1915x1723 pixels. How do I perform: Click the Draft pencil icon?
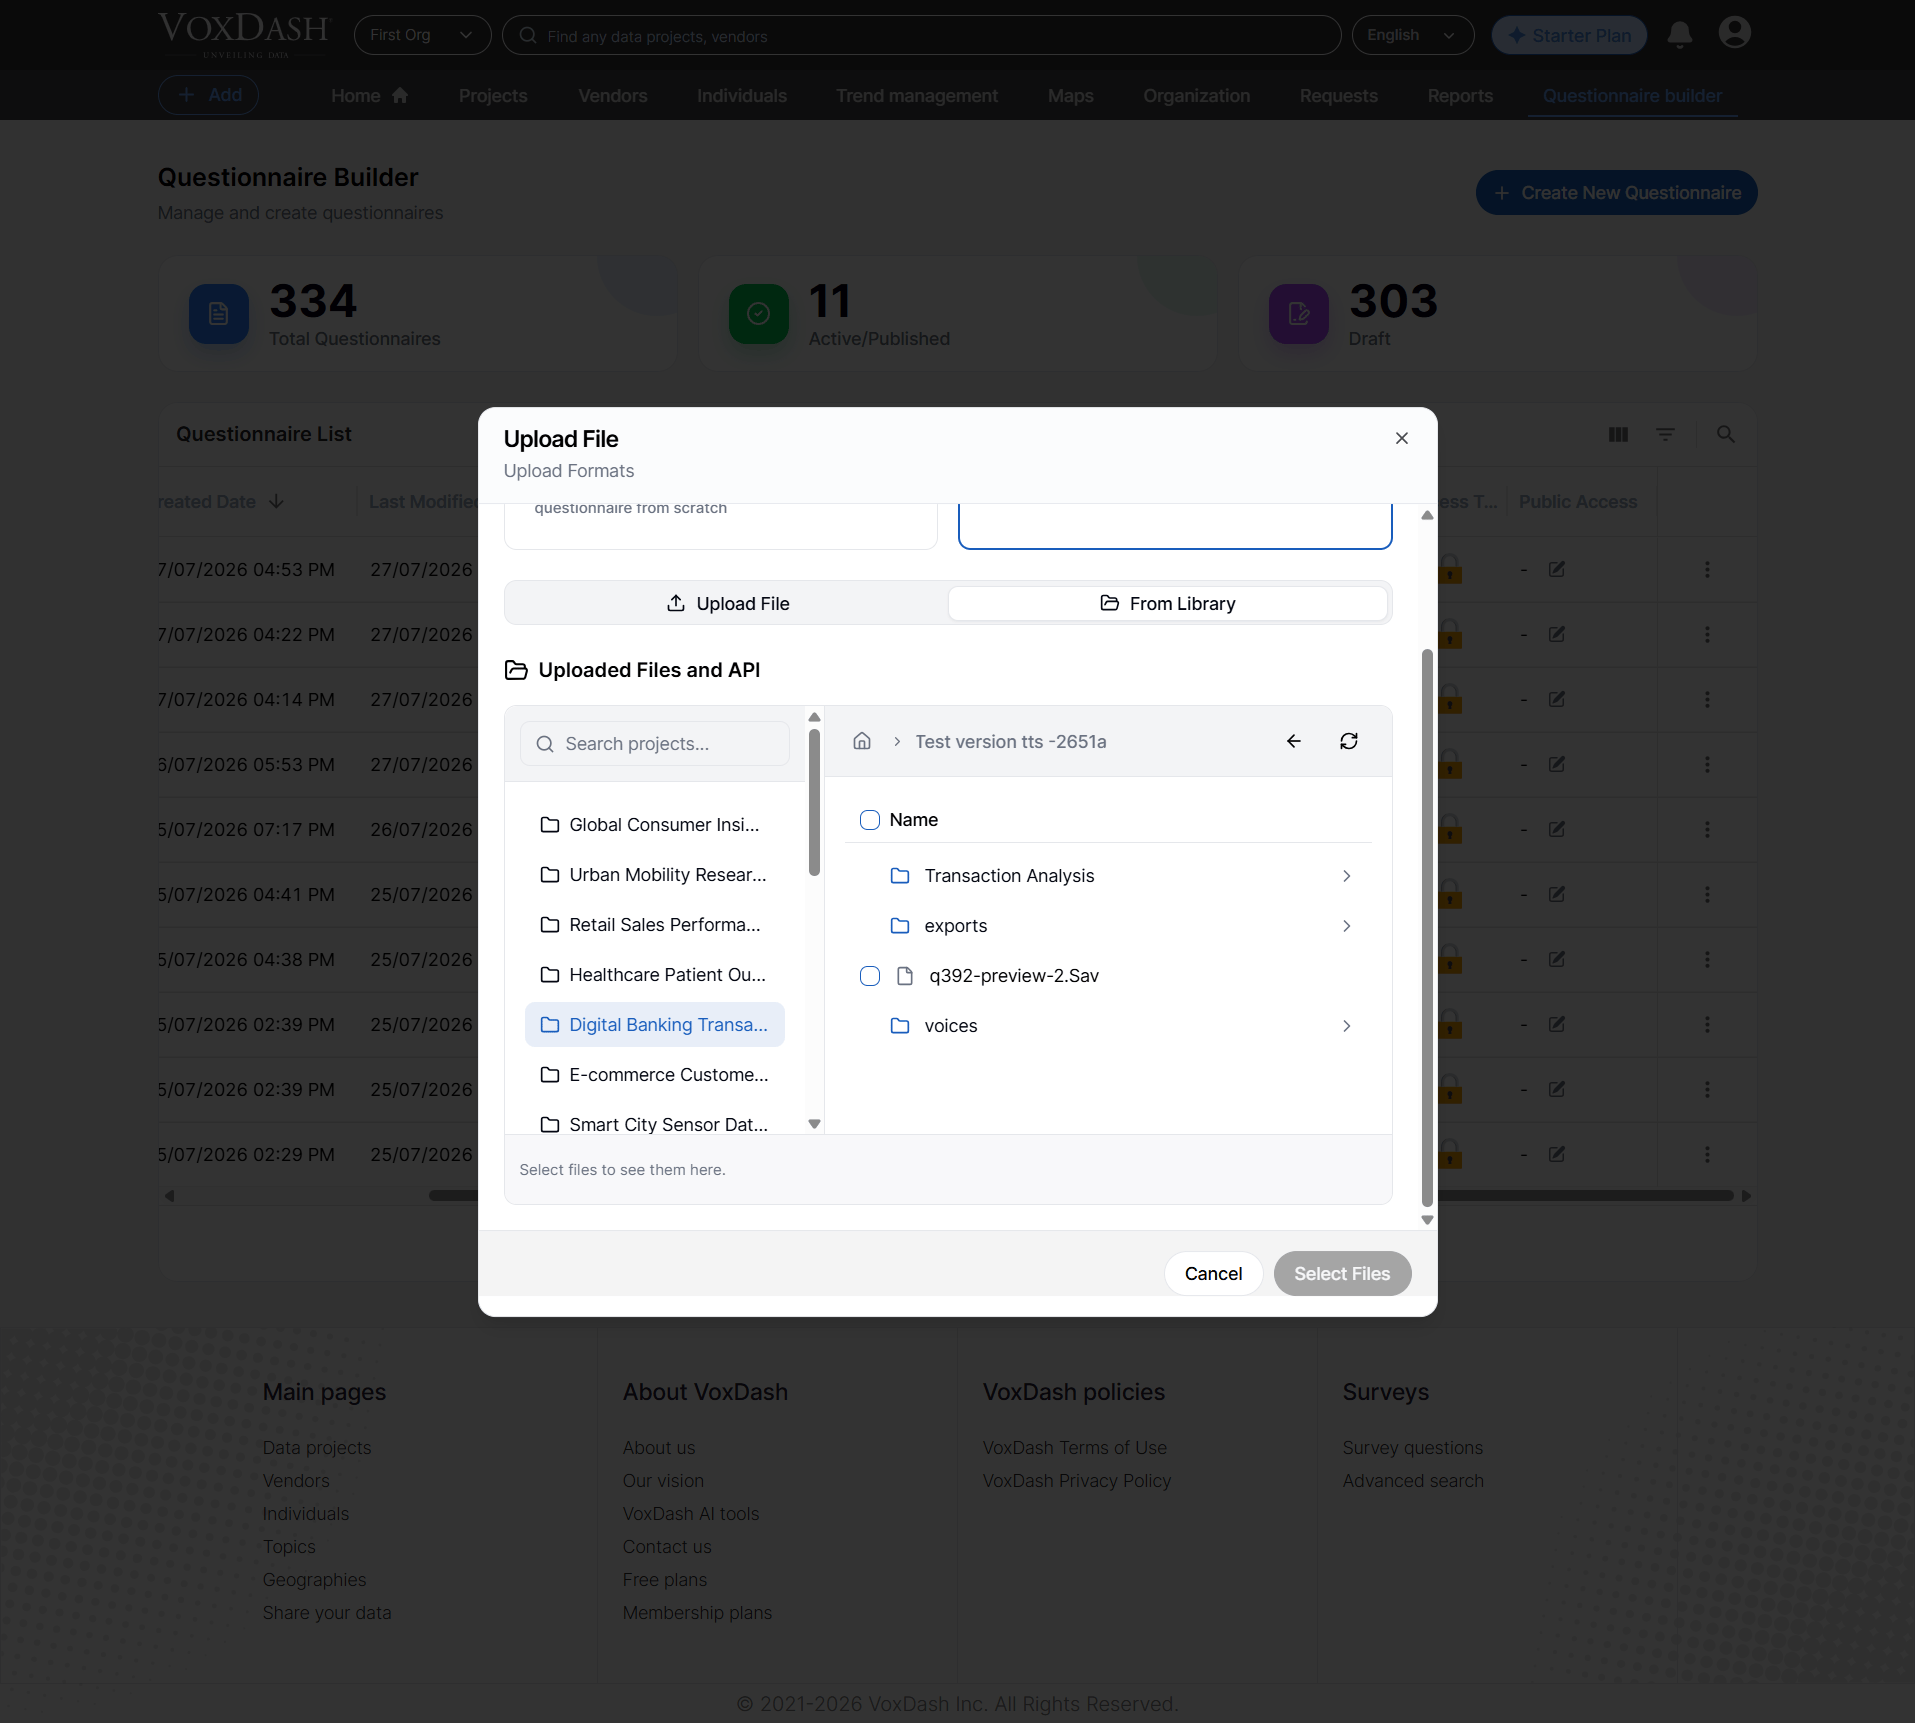1299,314
